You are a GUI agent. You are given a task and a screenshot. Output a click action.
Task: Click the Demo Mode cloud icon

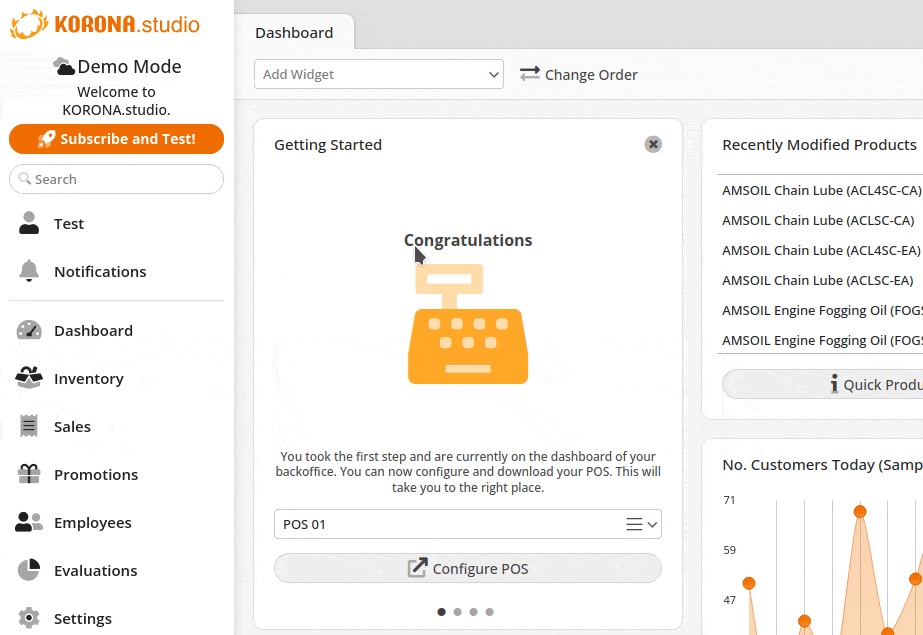click(x=64, y=66)
